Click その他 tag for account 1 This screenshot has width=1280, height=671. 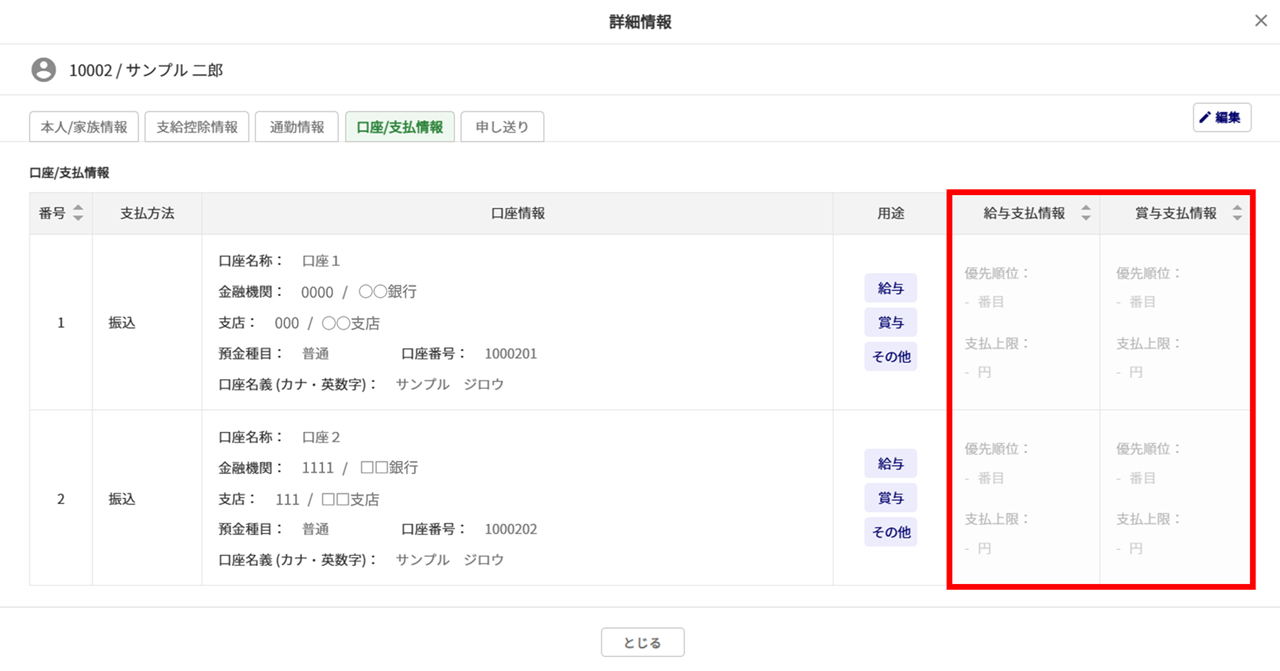click(890, 356)
